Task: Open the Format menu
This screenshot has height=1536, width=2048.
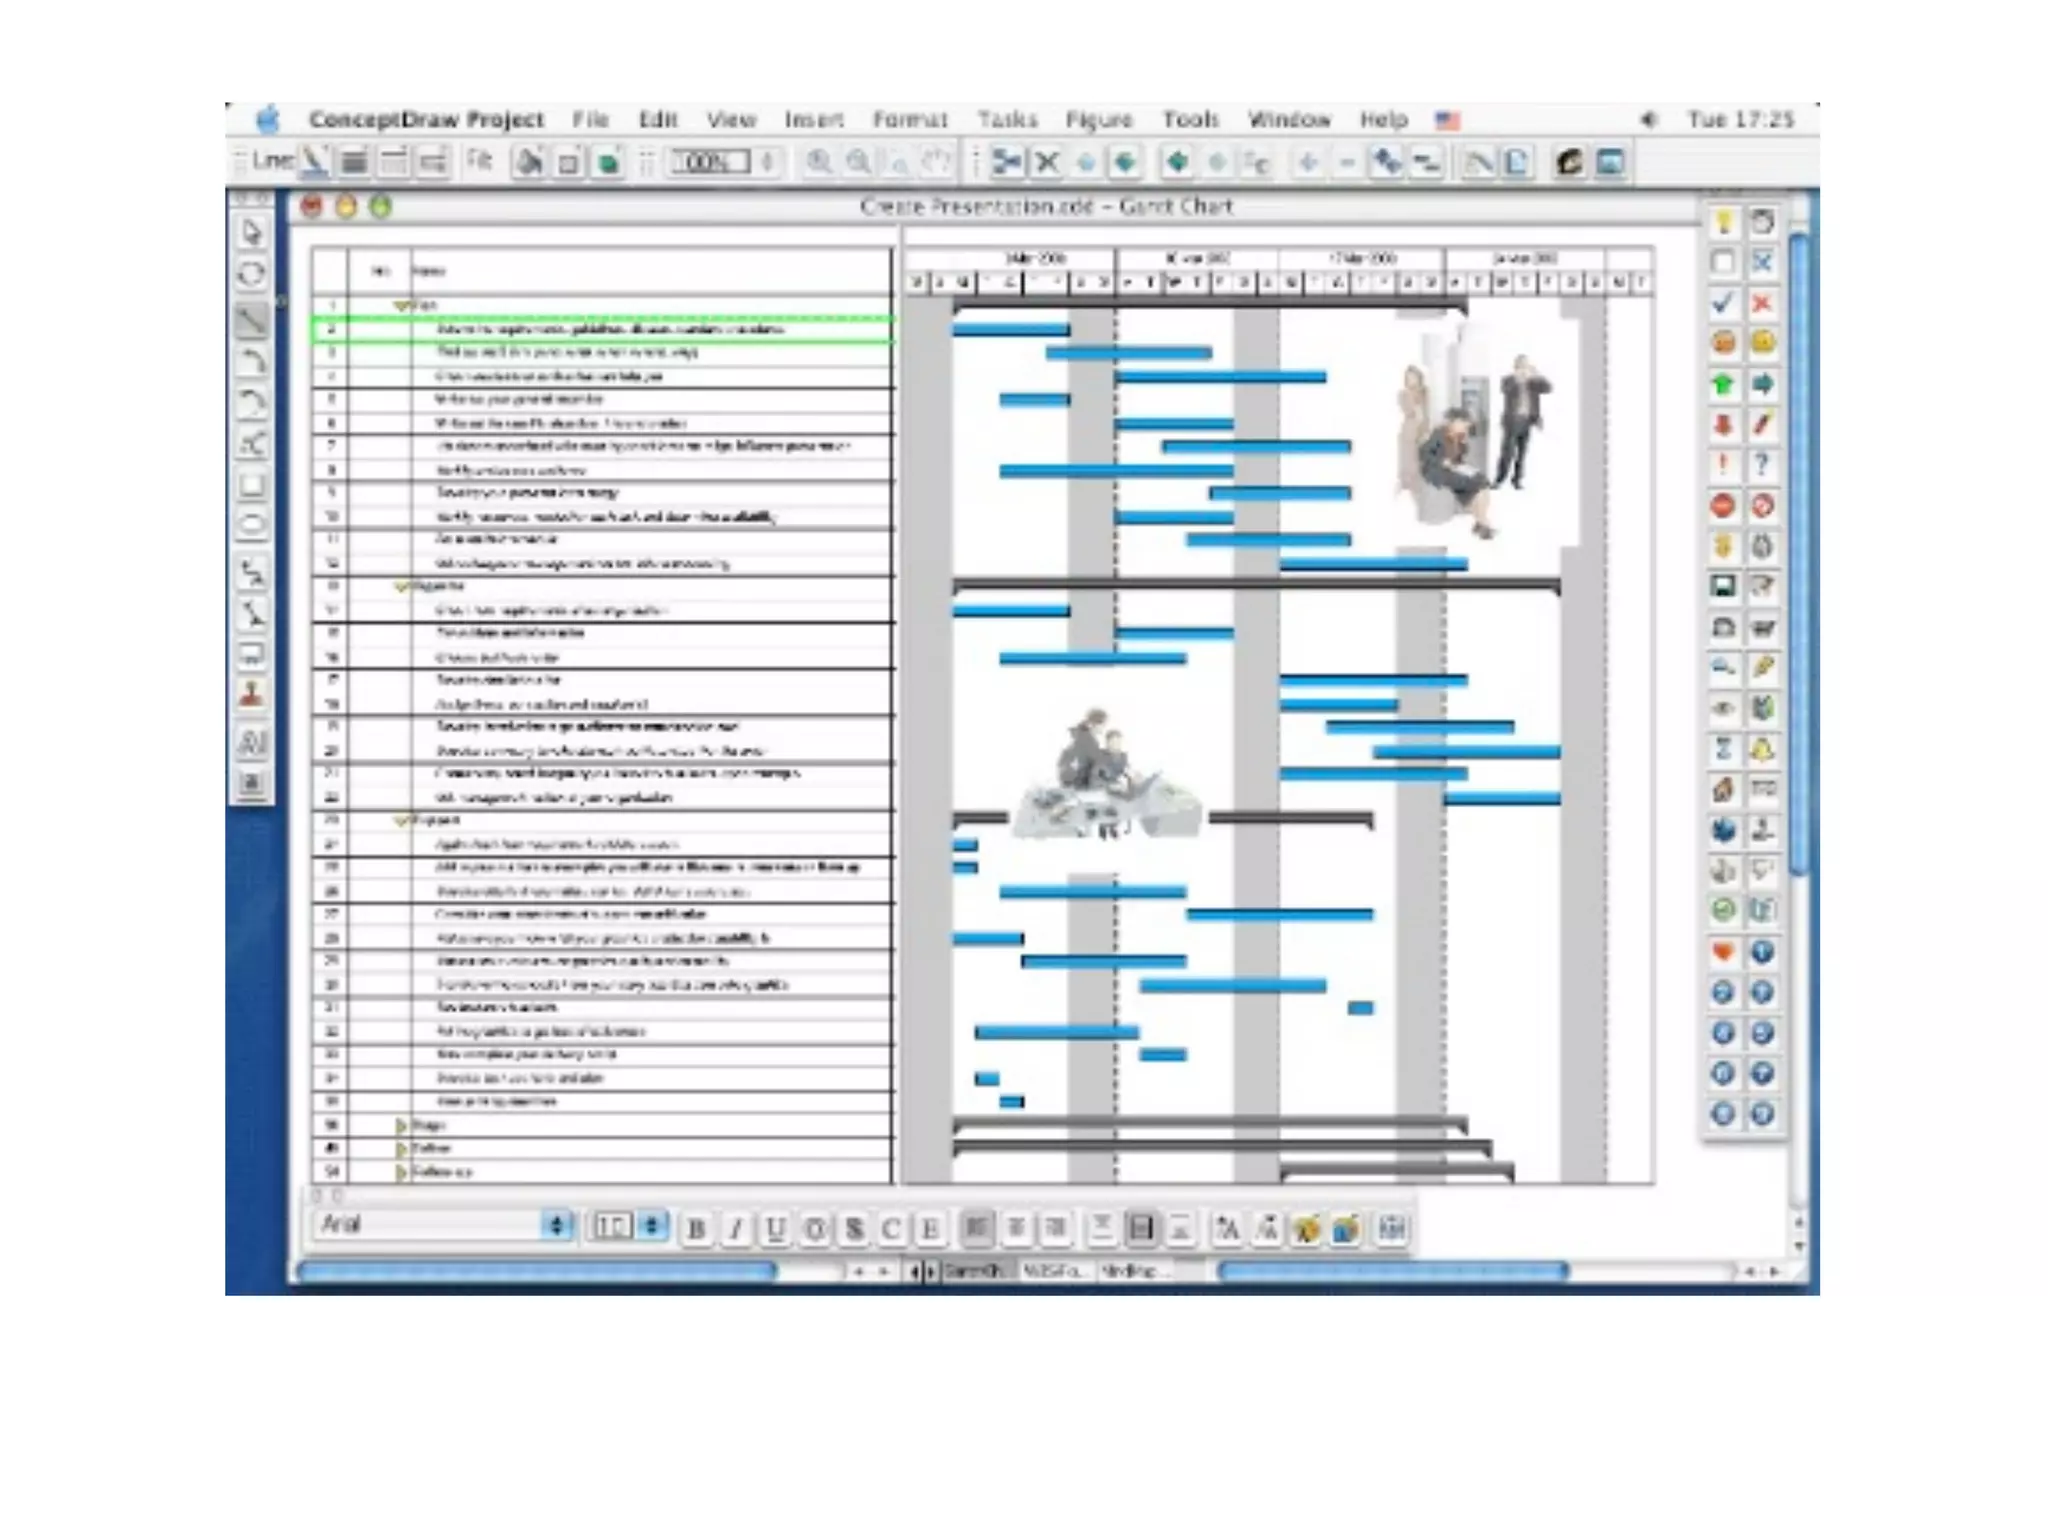Action: click(x=909, y=120)
